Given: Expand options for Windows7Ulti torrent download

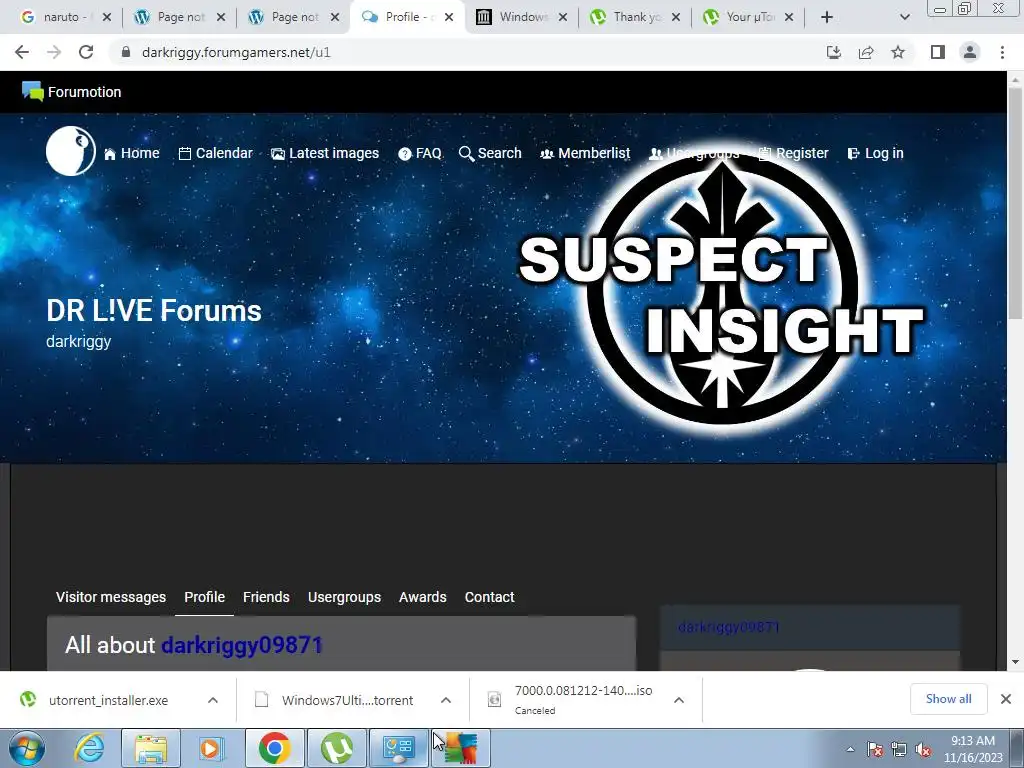Looking at the screenshot, I should click(x=446, y=700).
